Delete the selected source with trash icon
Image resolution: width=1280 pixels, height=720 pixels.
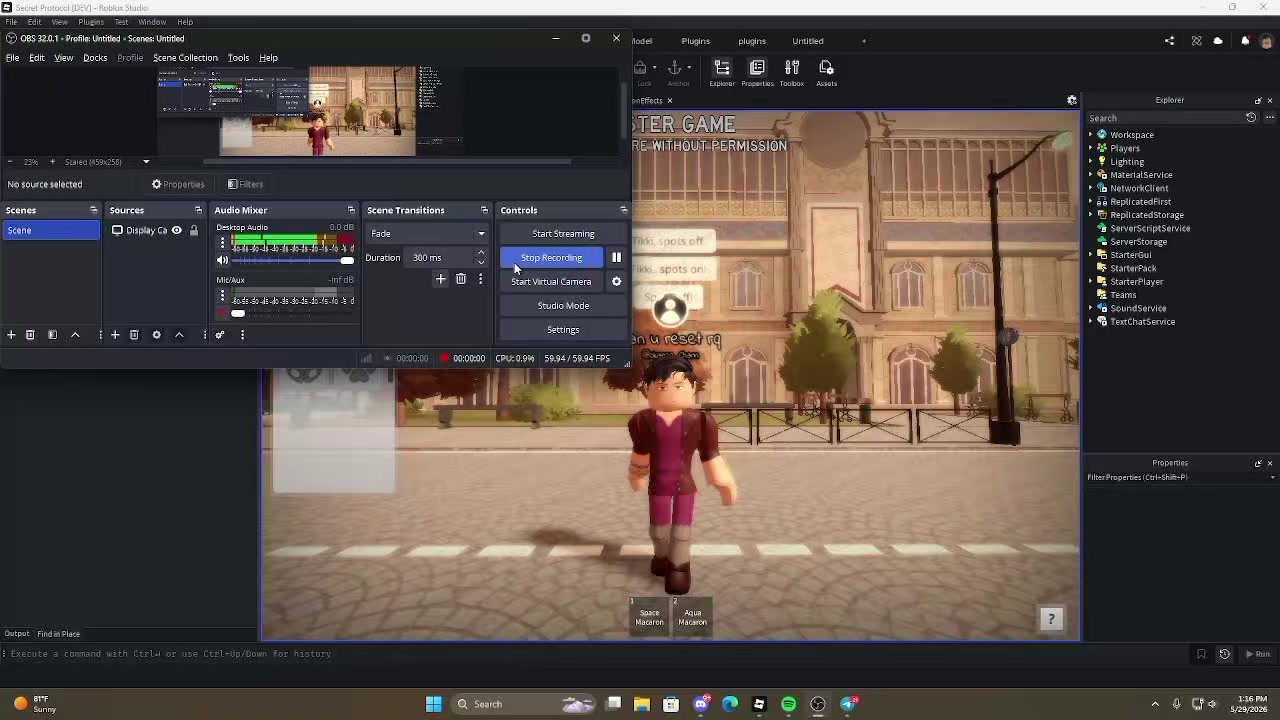pos(134,335)
